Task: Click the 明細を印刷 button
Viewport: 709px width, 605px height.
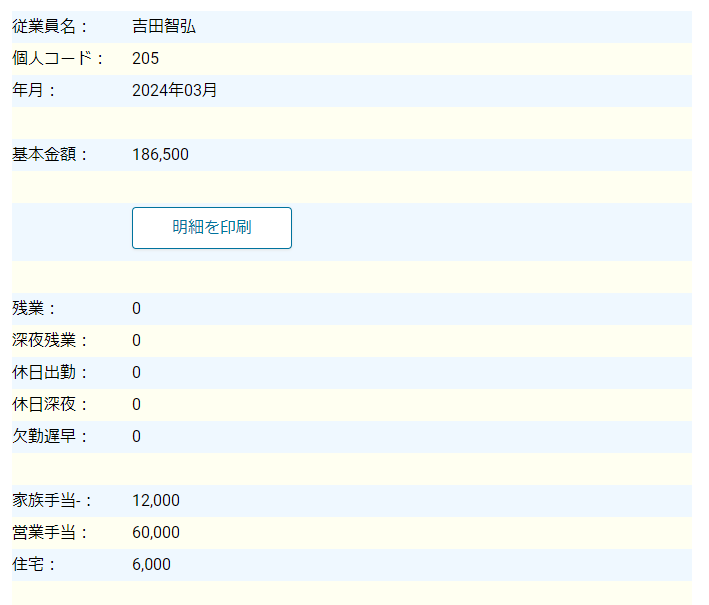Action: (211, 228)
